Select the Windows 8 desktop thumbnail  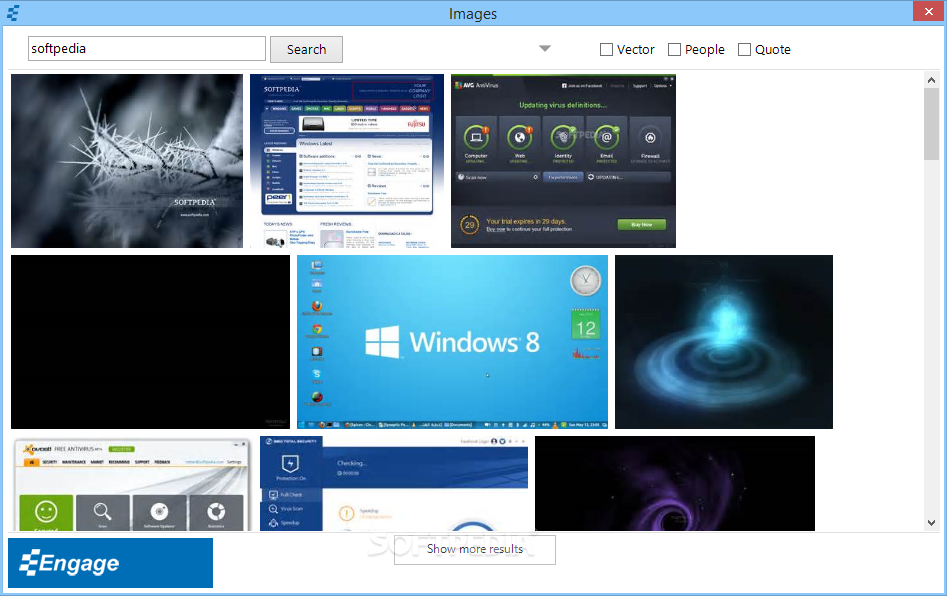tap(452, 342)
